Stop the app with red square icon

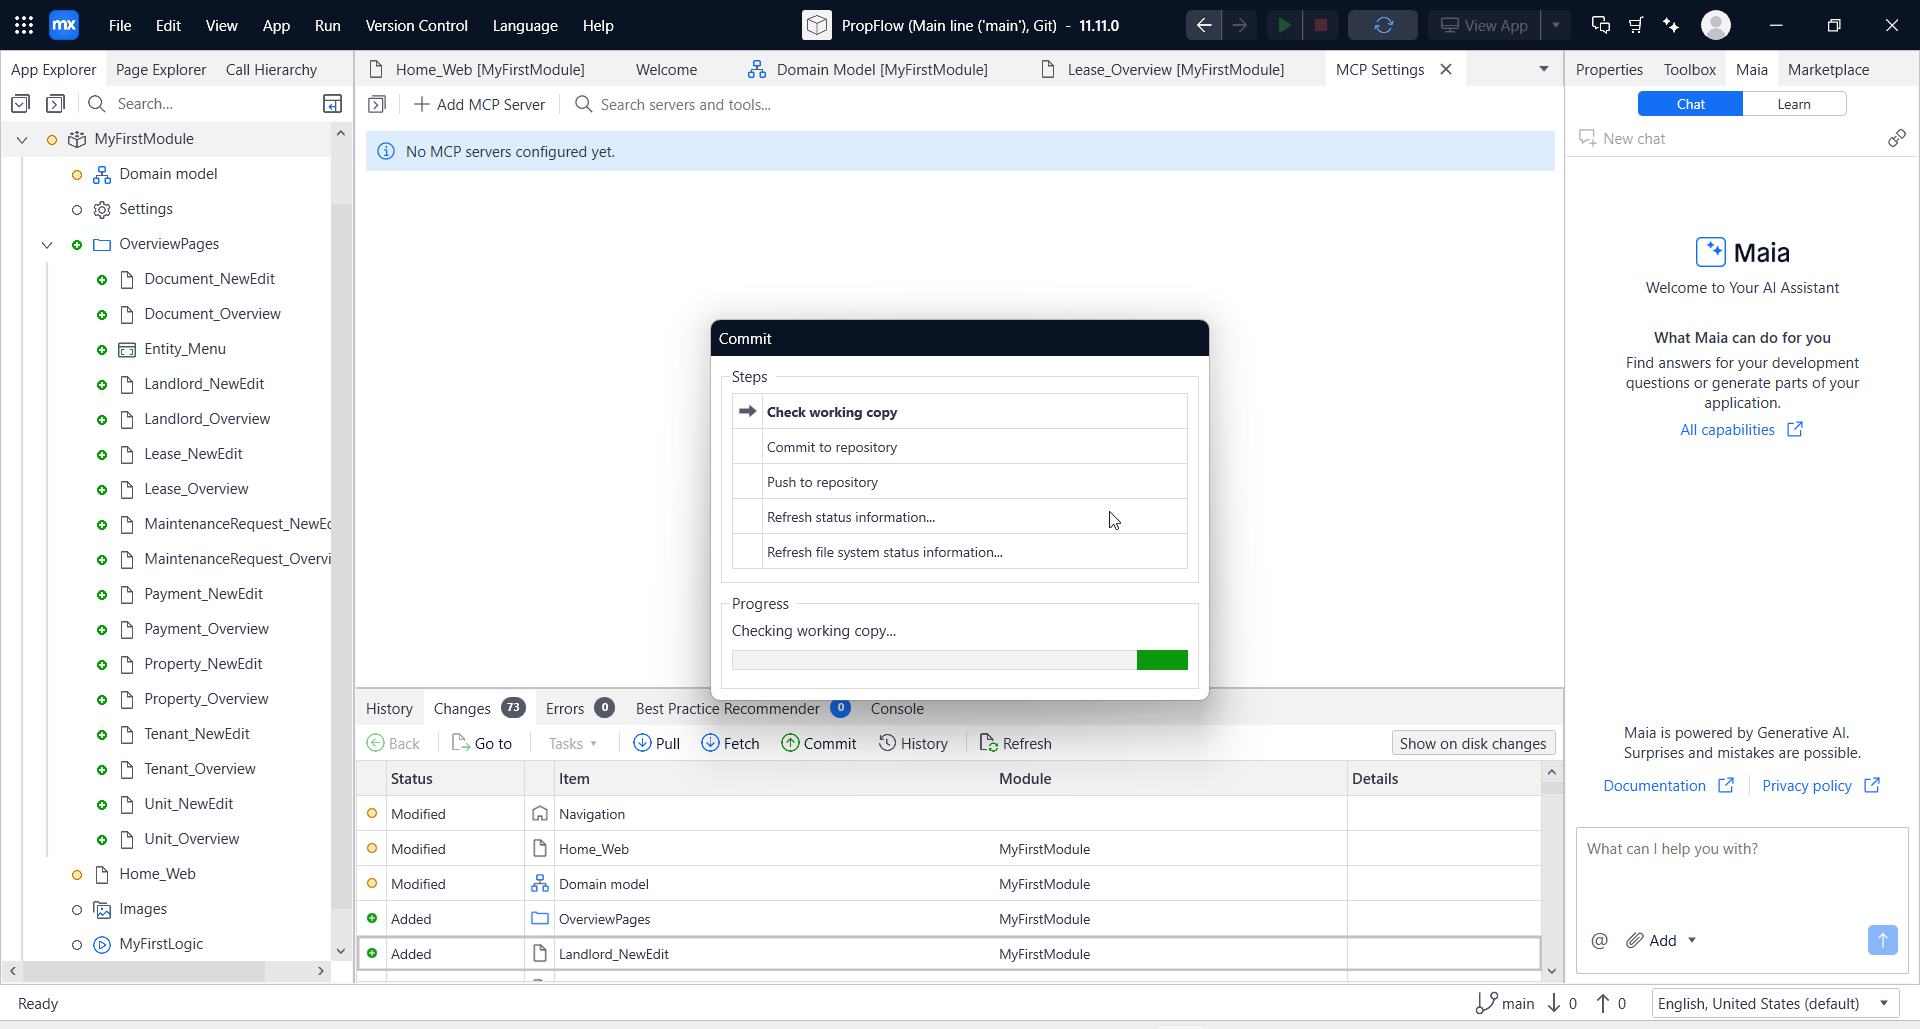point(1321,25)
